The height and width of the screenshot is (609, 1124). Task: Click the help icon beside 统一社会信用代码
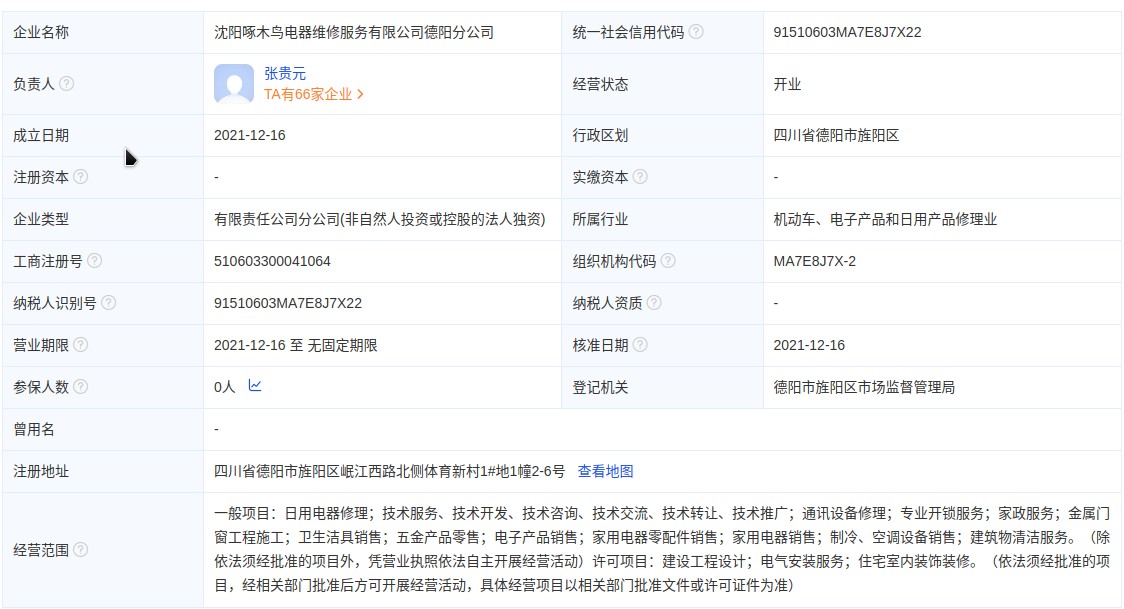[x=696, y=32]
